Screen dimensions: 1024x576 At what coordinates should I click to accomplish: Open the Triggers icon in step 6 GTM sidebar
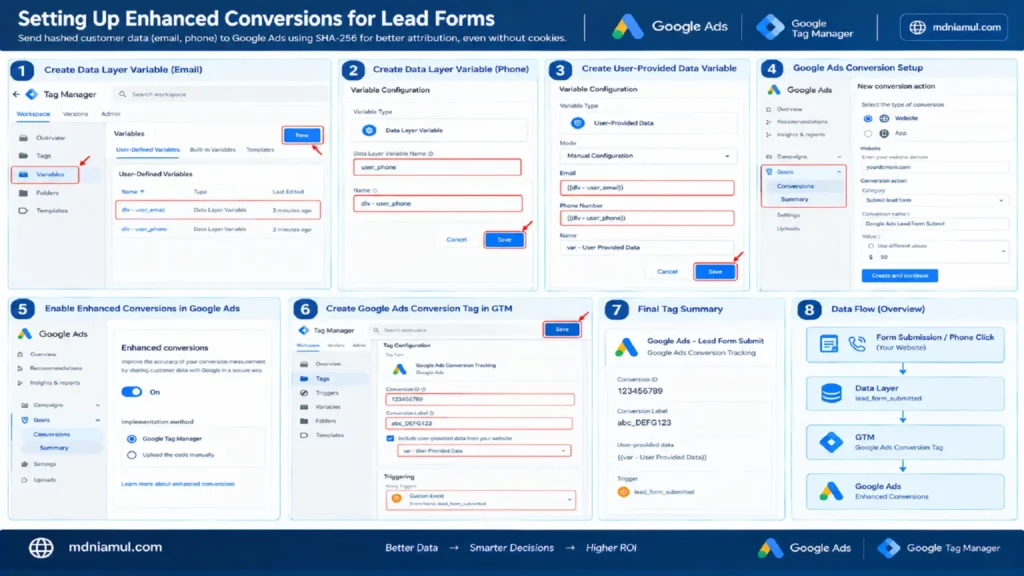tap(304, 392)
